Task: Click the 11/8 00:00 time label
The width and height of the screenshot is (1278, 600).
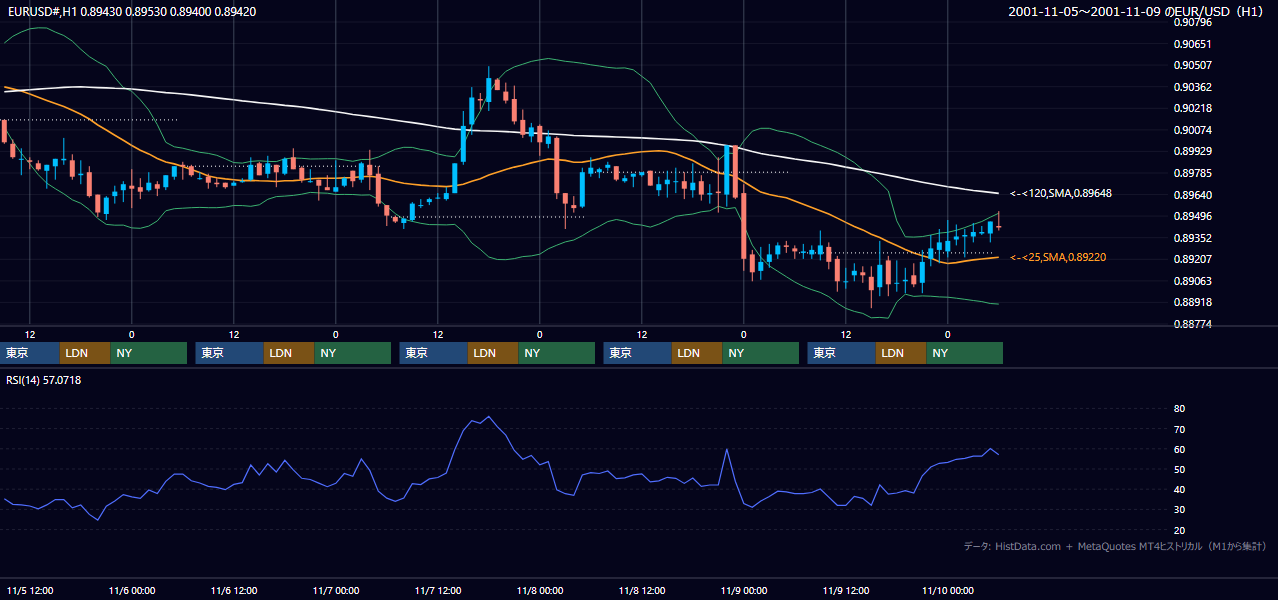Action: pyautogui.click(x=540, y=591)
